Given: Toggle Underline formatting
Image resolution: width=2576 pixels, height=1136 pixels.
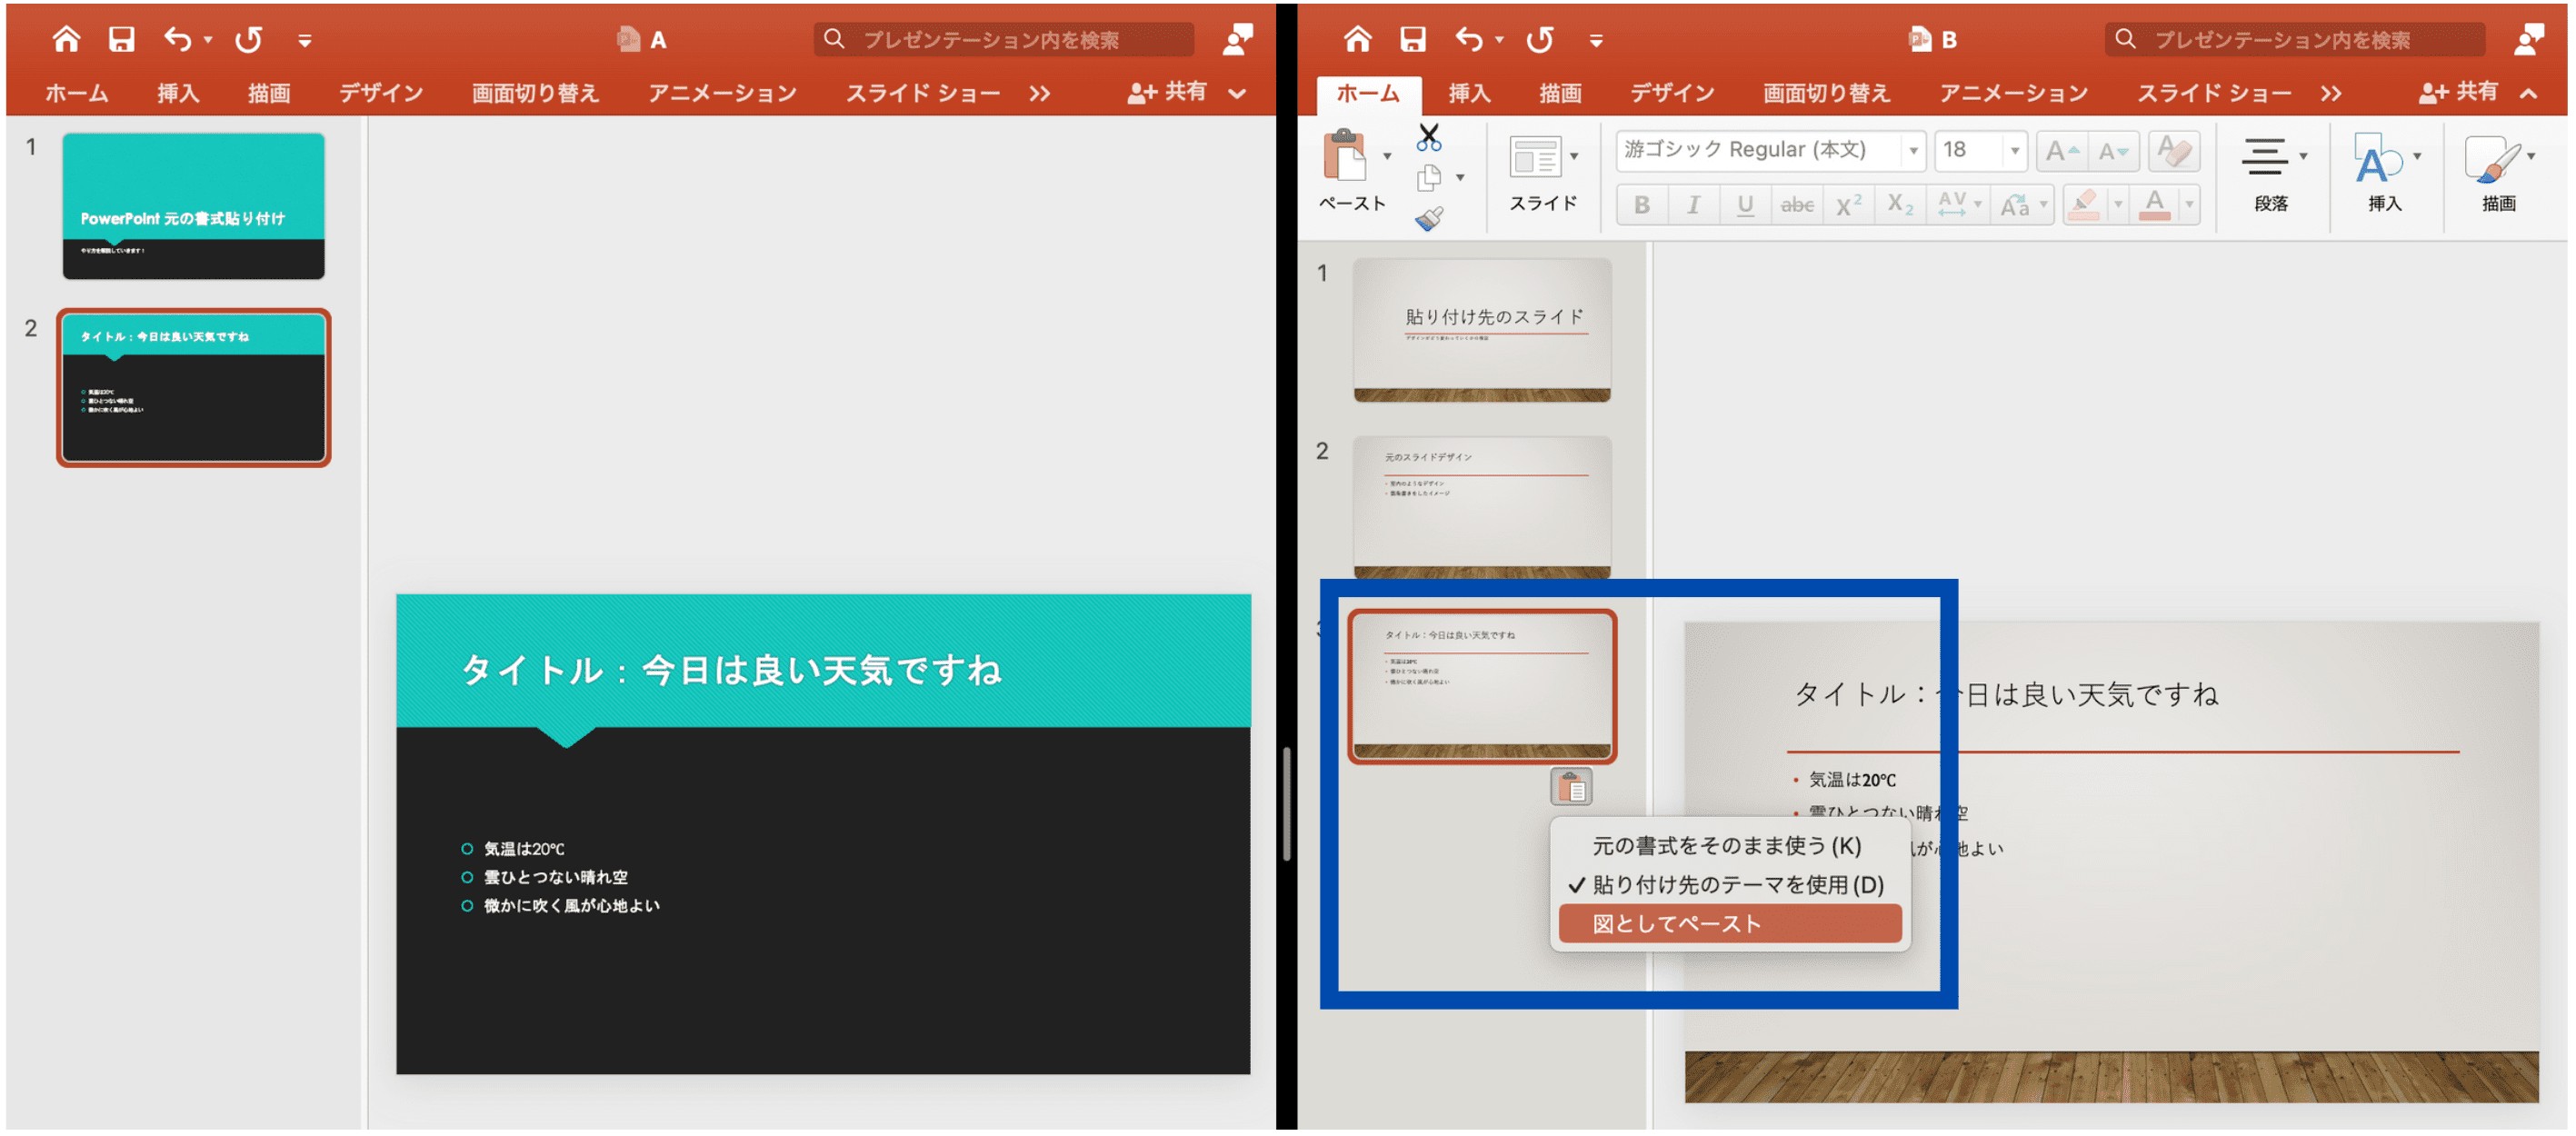Looking at the screenshot, I should click(x=1745, y=205).
